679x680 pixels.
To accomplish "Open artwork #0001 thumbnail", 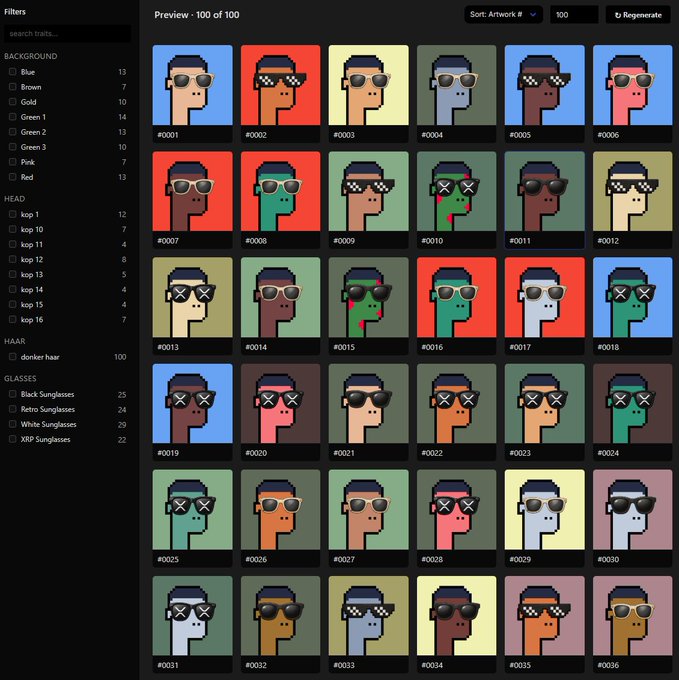I will click(x=193, y=85).
